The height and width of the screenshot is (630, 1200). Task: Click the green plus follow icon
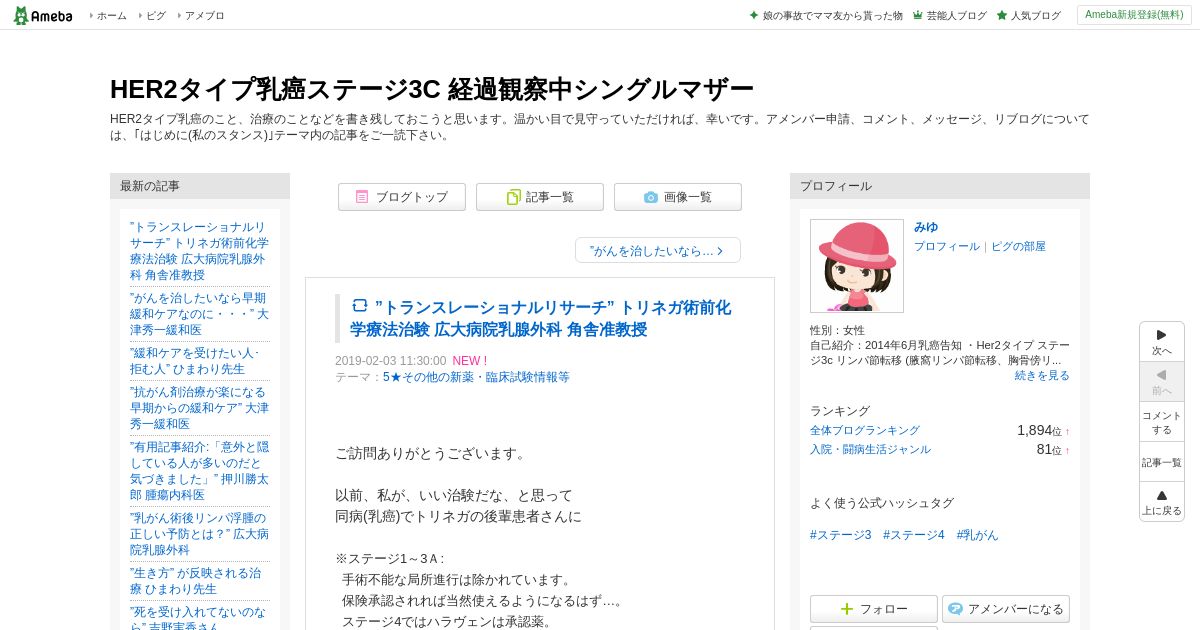pos(847,608)
